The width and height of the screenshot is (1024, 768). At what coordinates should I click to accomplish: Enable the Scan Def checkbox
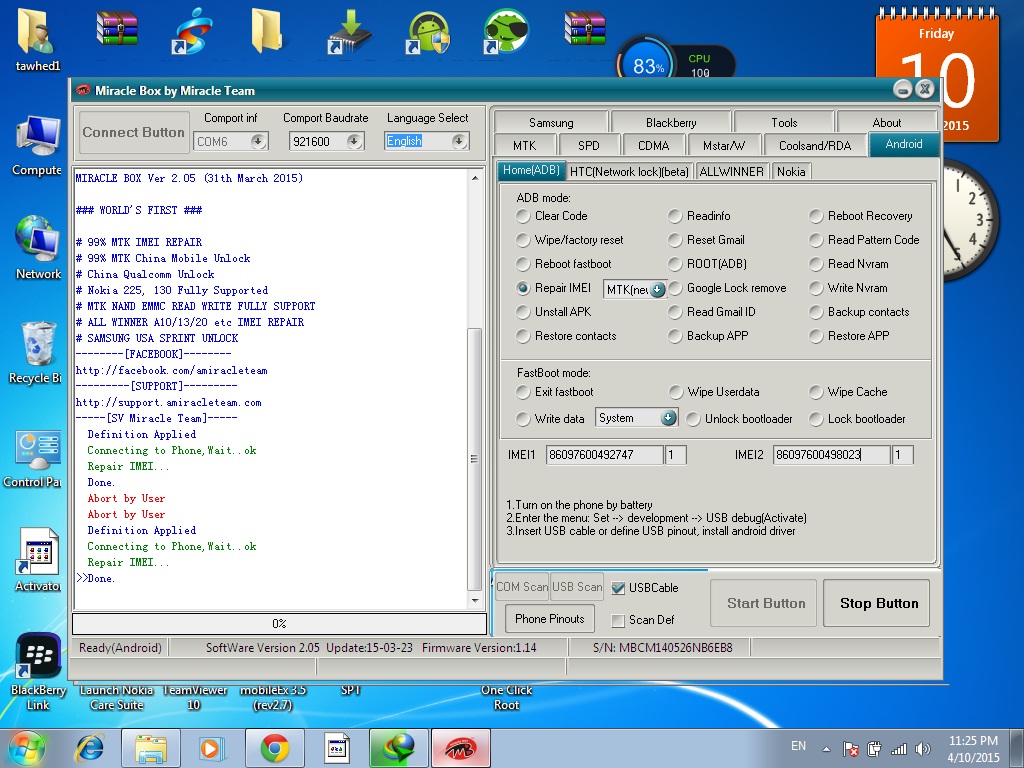click(618, 620)
